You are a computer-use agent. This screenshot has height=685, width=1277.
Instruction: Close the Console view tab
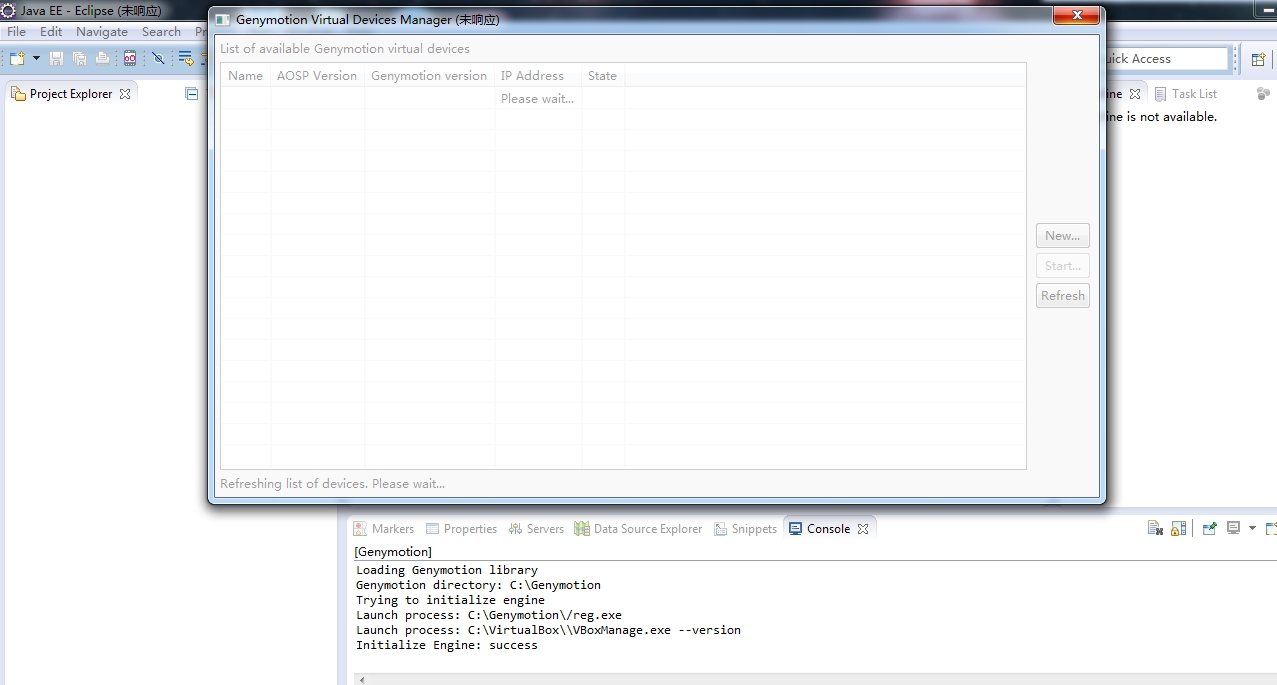click(x=863, y=529)
